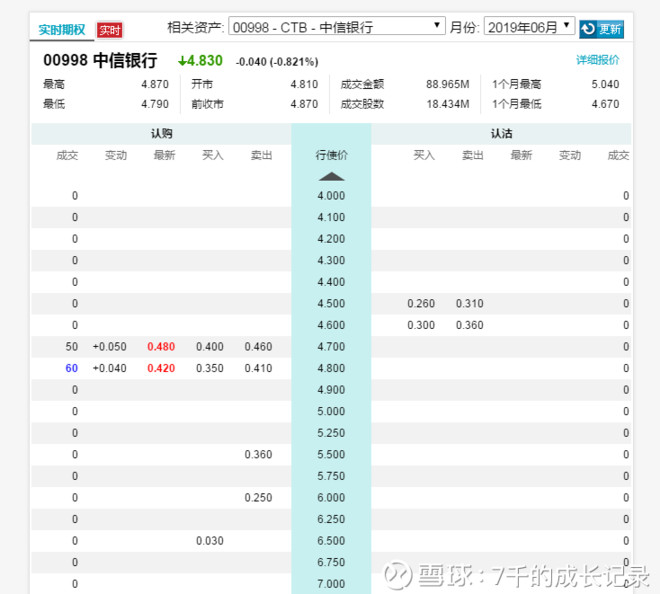Click the 认购 calls section header
The width and height of the screenshot is (660, 594).
tap(162, 133)
